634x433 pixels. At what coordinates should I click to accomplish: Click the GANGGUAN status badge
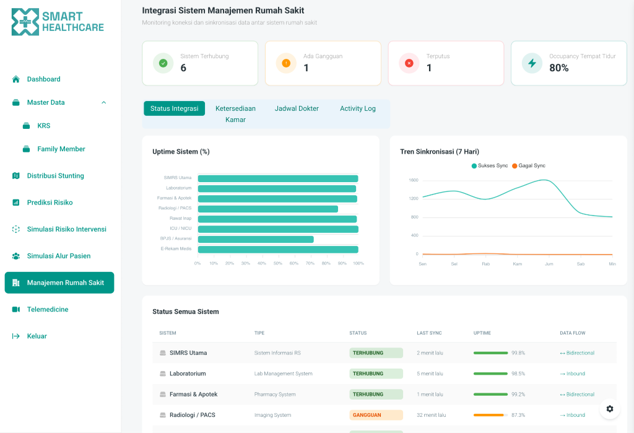[x=376, y=415]
